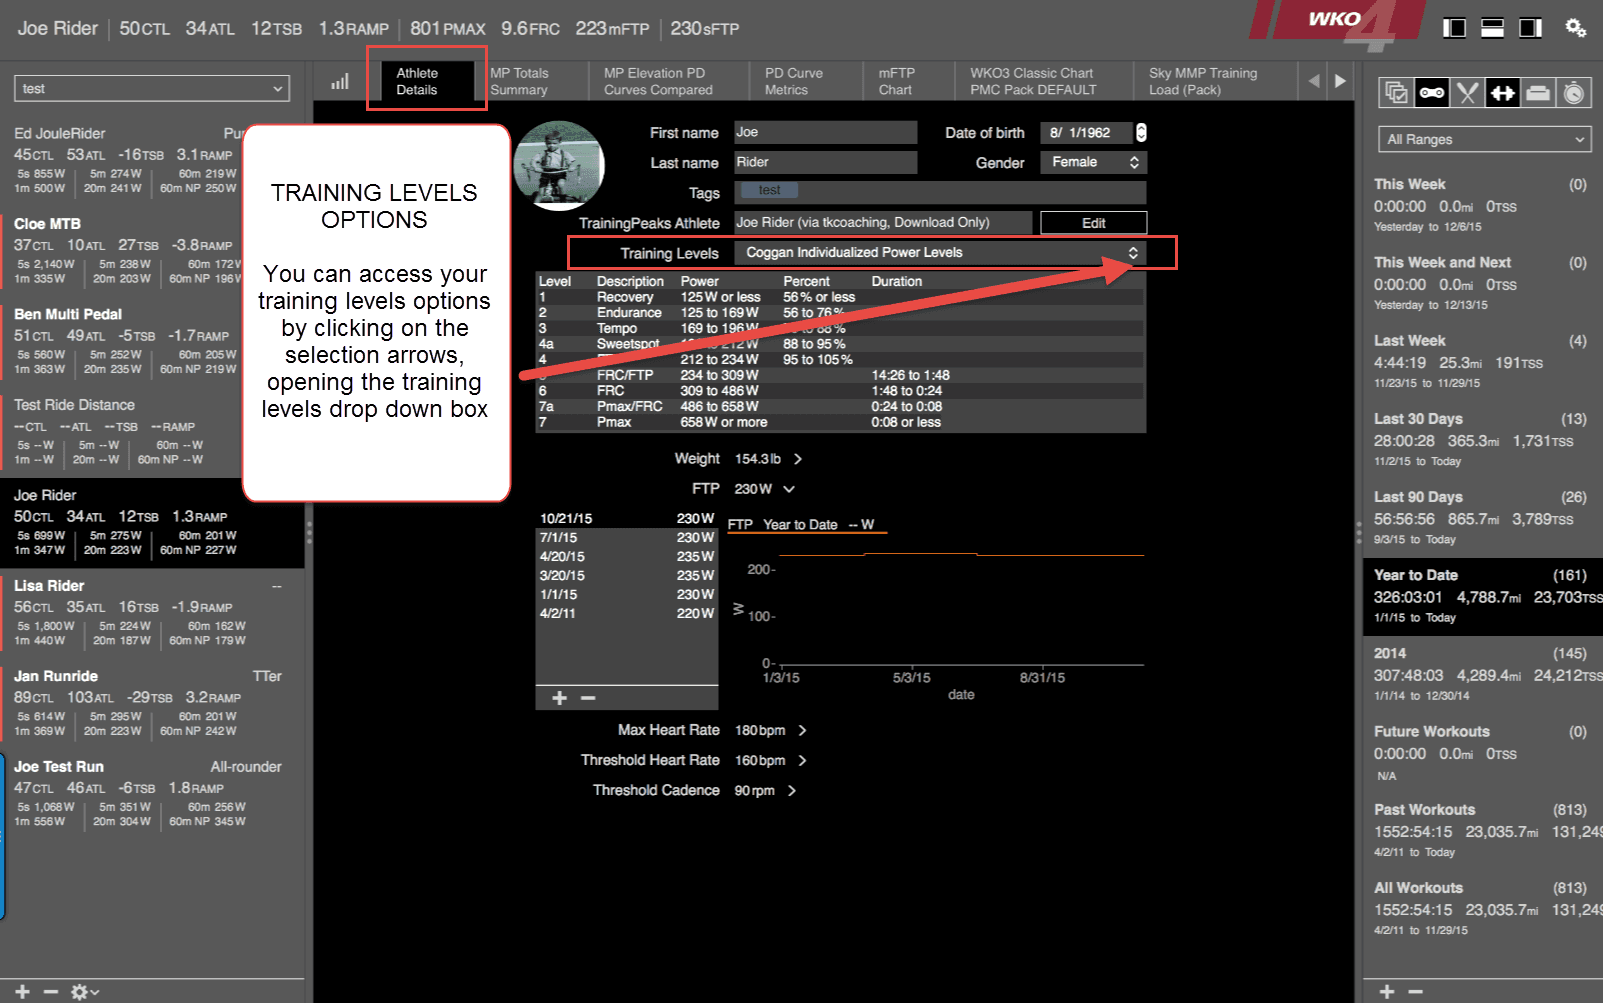
Task: Click the Tags input field
Action: (x=940, y=192)
